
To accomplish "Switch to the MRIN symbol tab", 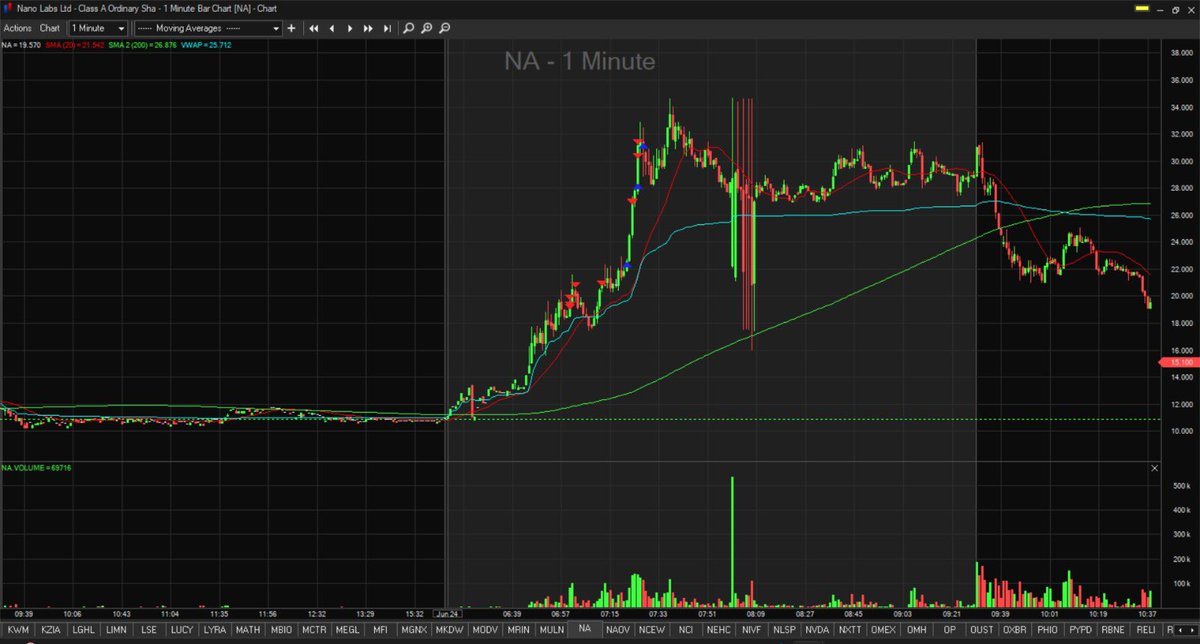I will (x=518, y=630).
